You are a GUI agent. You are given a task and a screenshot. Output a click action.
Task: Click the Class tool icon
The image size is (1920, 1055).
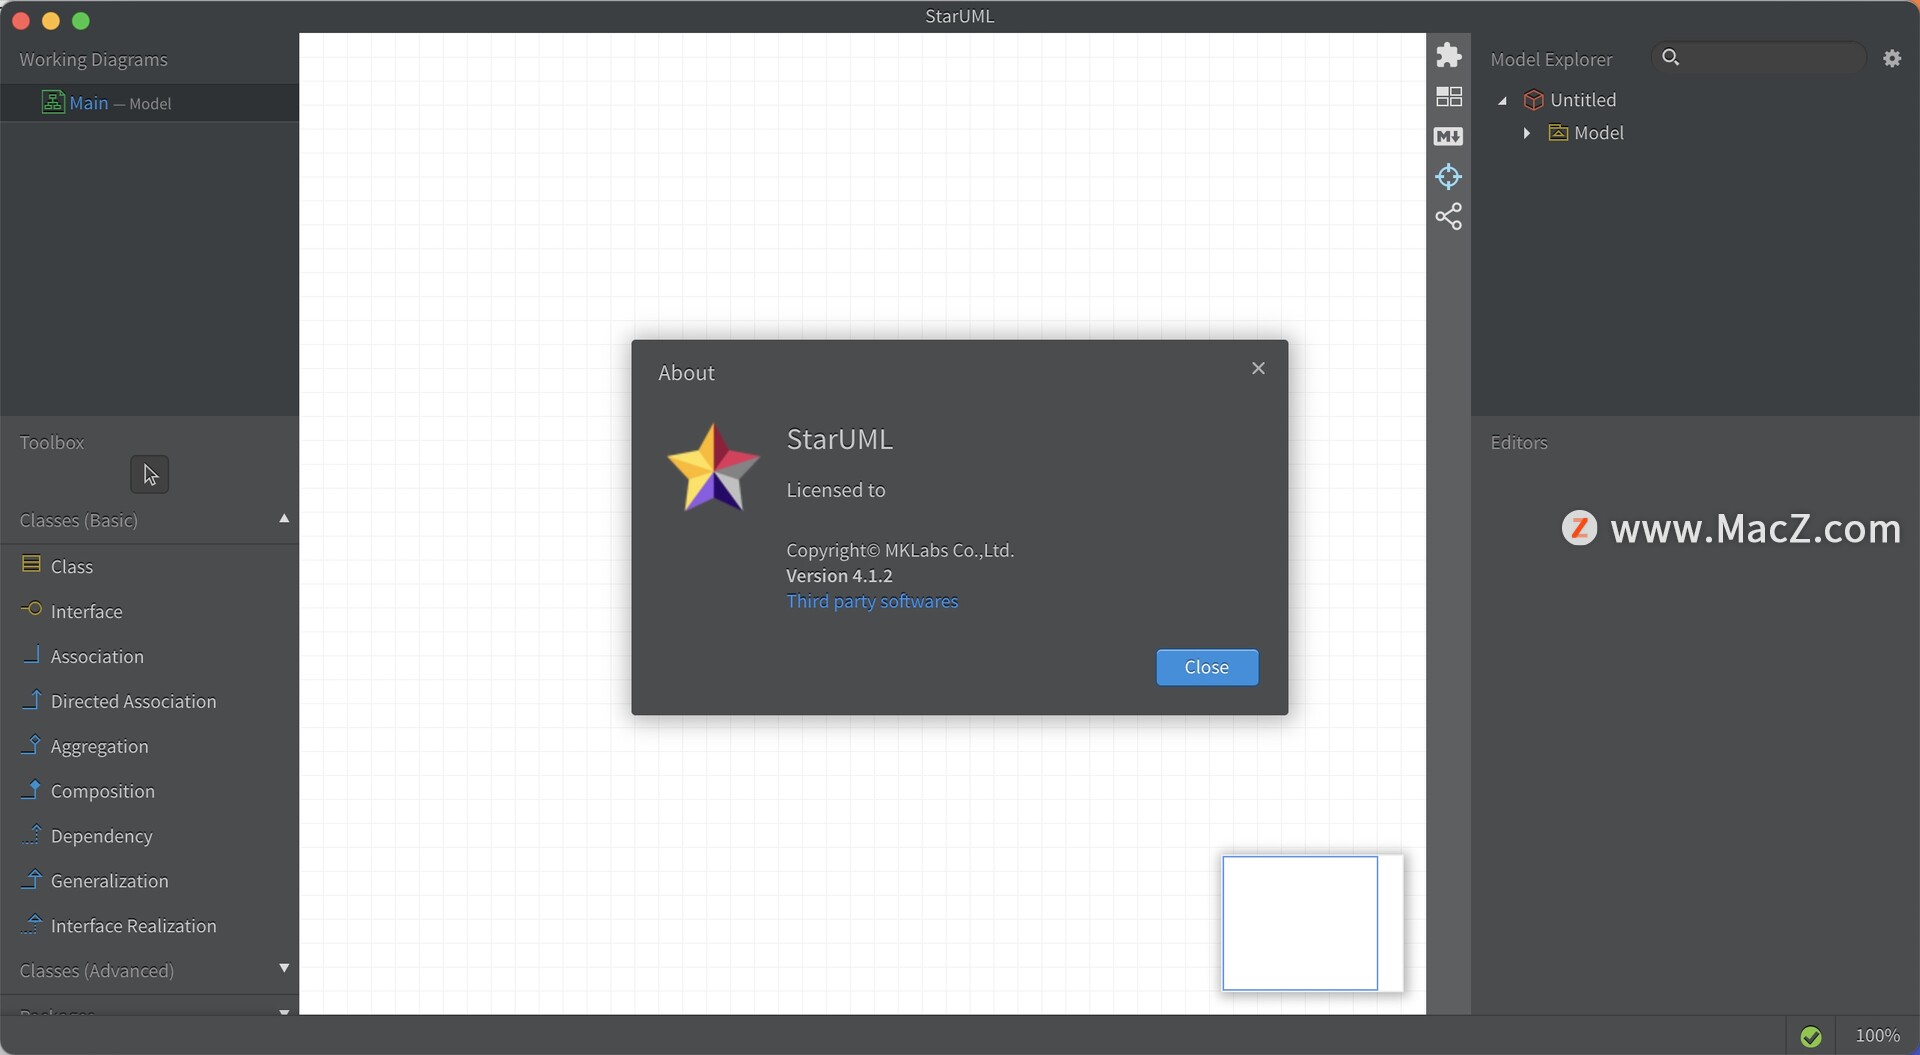(31, 565)
